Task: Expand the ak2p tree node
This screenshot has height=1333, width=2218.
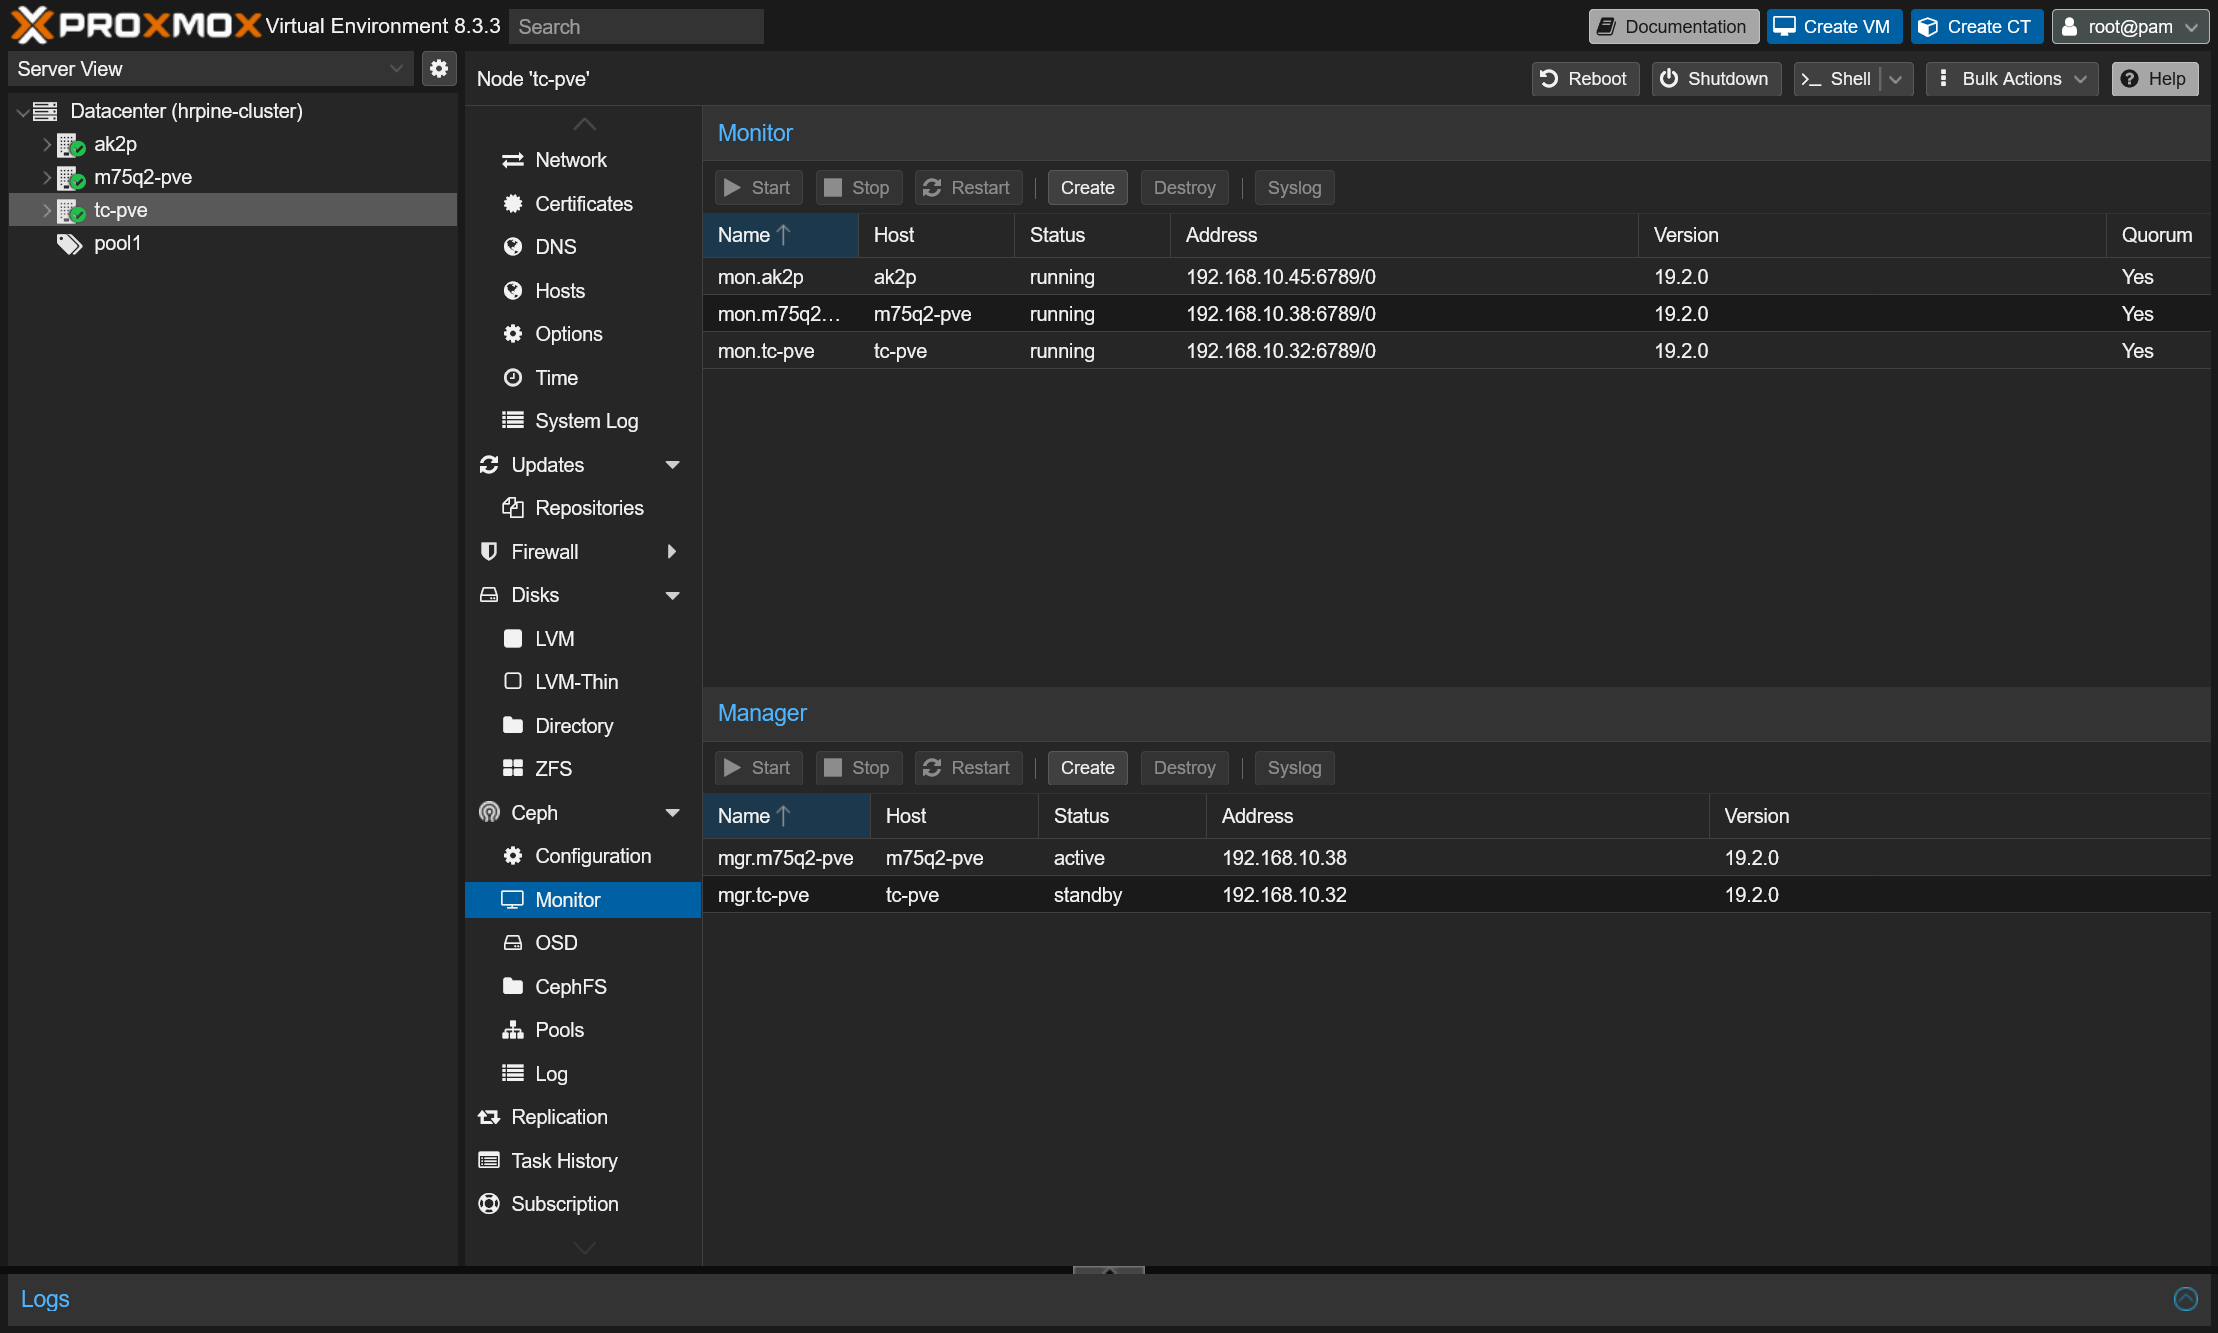Action: (46, 145)
